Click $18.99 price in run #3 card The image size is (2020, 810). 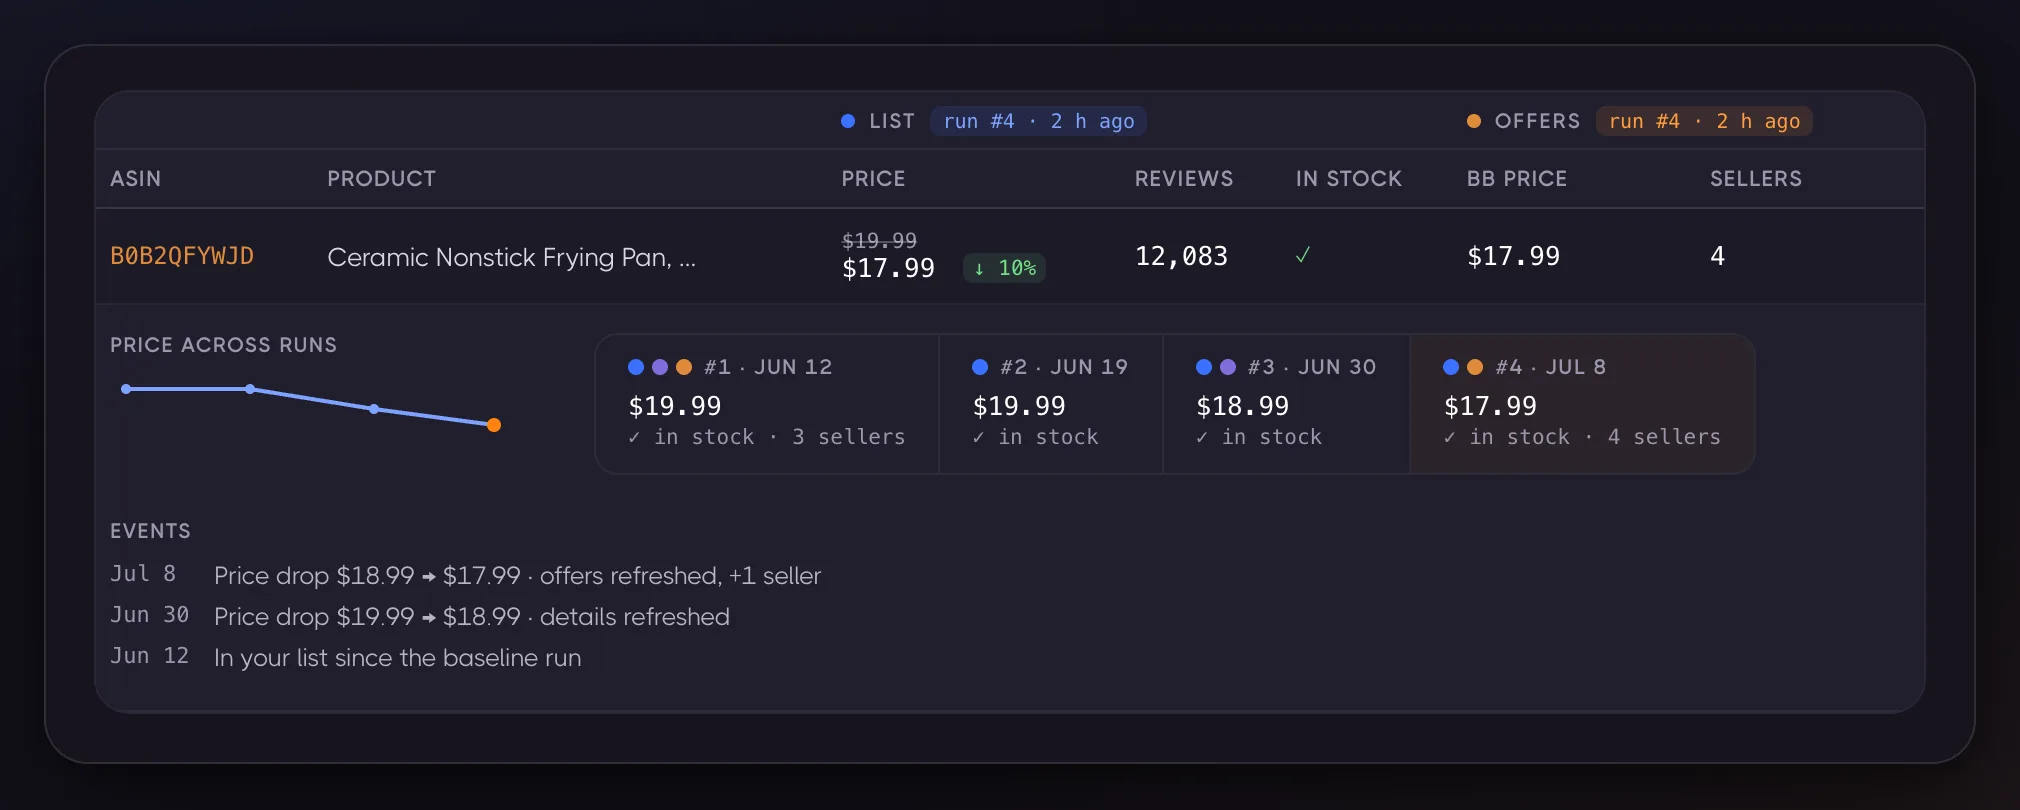pyautogui.click(x=1242, y=406)
